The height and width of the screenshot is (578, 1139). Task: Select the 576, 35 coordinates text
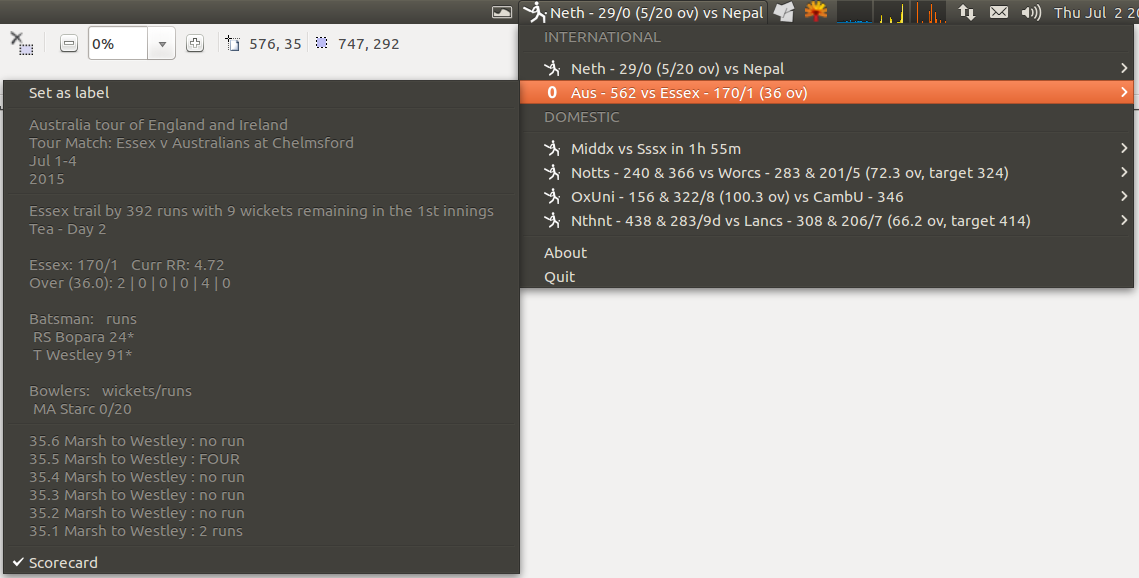(x=275, y=44)
